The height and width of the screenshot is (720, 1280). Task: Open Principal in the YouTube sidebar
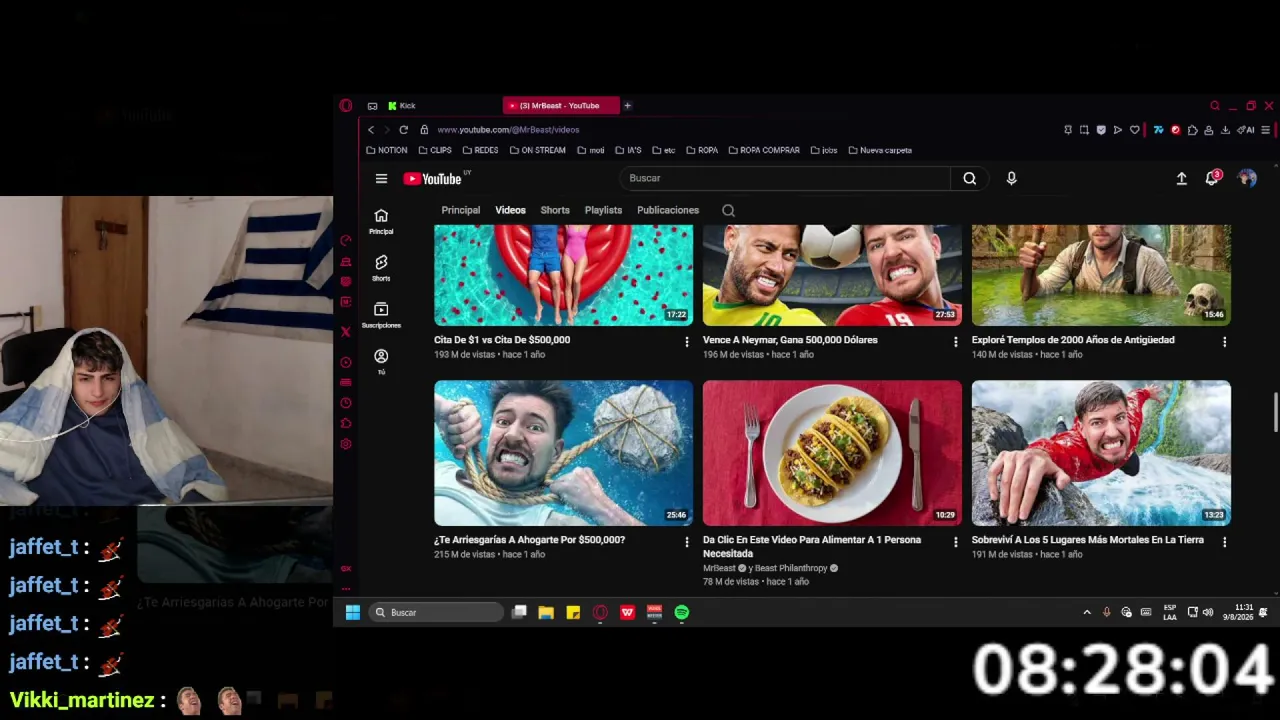(381, 221)
